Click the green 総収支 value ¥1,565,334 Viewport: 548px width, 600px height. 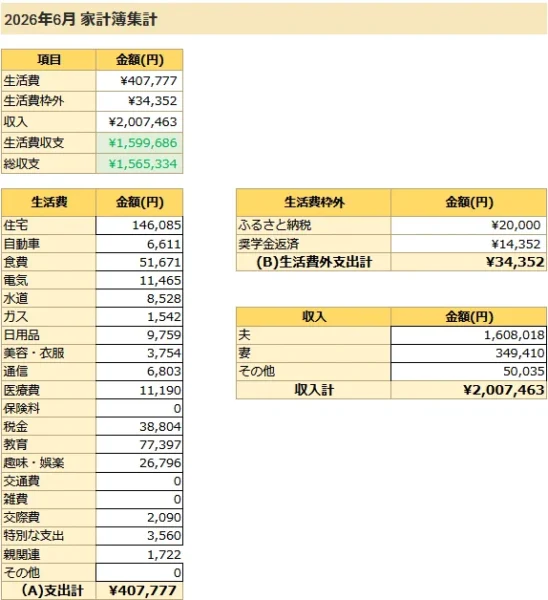[139, 164]
